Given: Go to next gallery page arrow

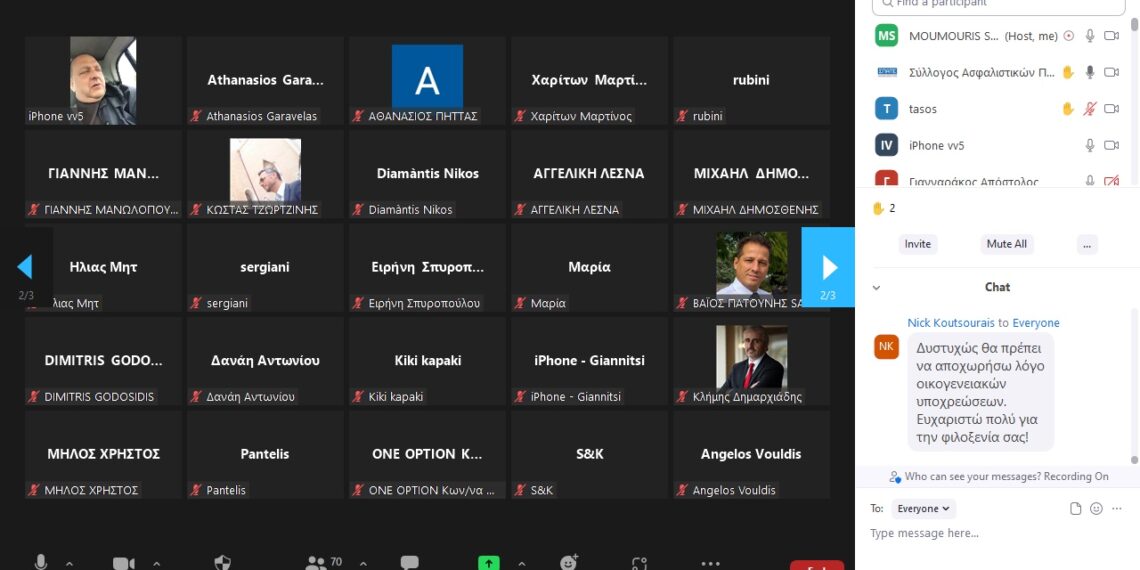Looking at the screenshot, I should (x=828, y=267).
